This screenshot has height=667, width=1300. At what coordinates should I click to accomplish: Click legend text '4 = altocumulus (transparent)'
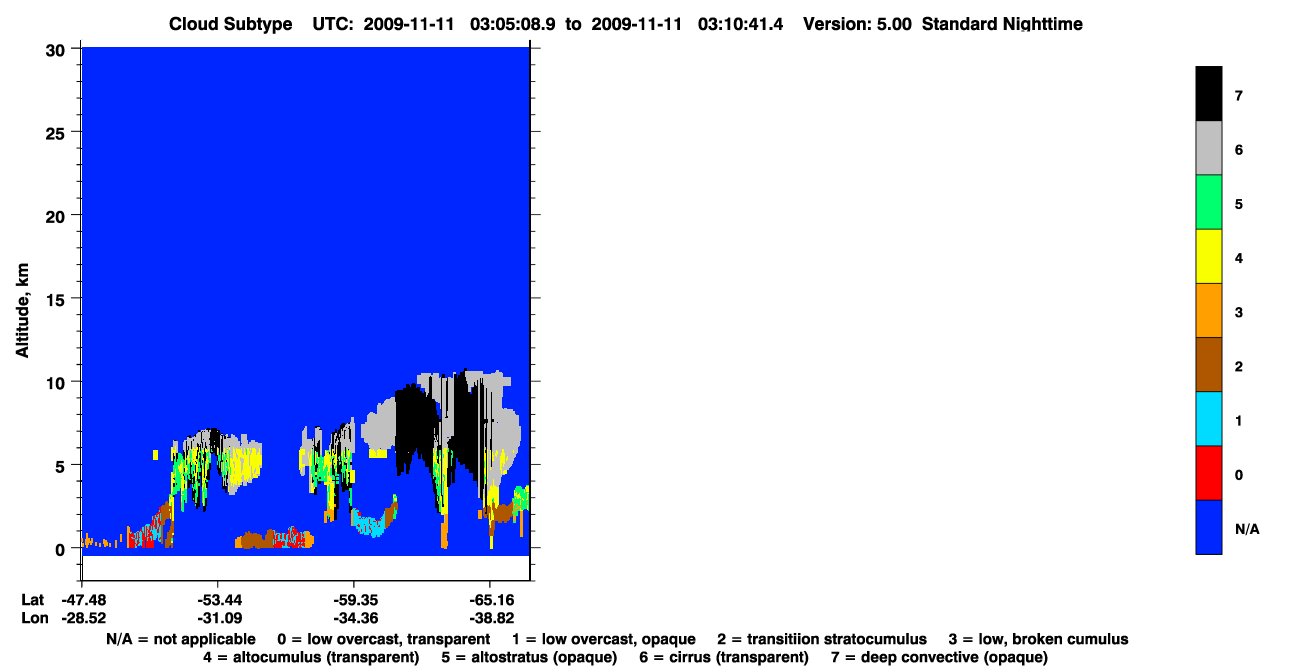311,657
